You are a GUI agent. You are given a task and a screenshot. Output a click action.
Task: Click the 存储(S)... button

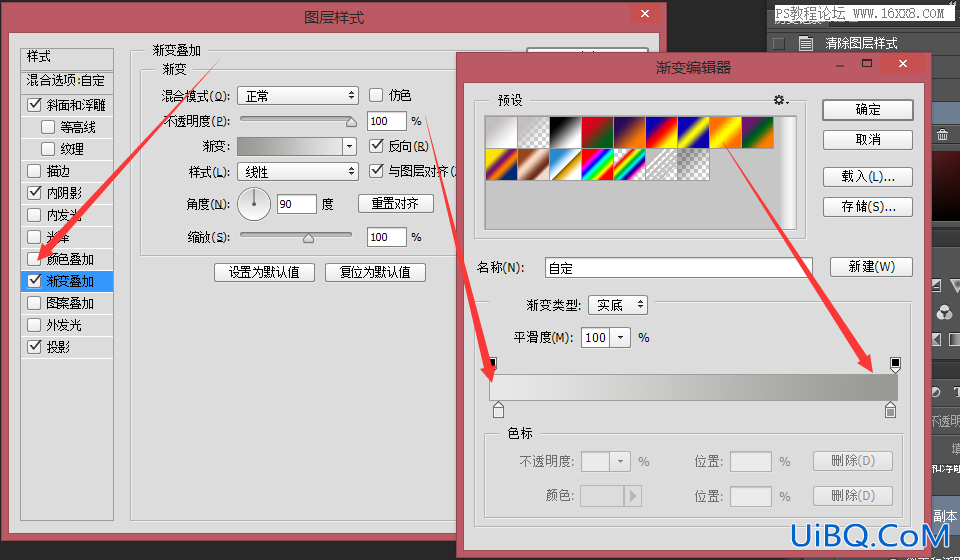point(868,207)
